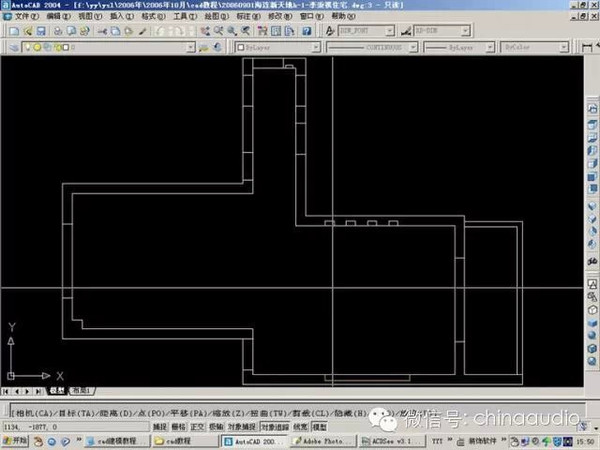The width and height of the screenshot is (600, 450).
Task: Click the command line input area
Action: [297, 413]
